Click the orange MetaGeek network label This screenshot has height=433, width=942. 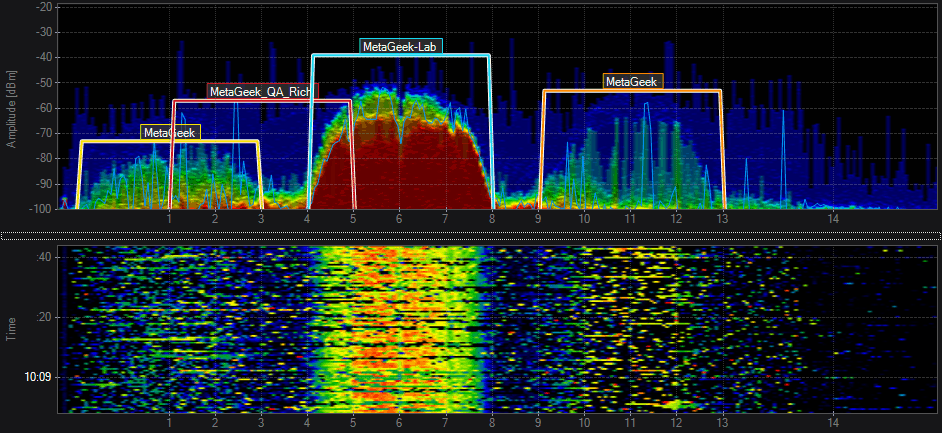point(633,81)
